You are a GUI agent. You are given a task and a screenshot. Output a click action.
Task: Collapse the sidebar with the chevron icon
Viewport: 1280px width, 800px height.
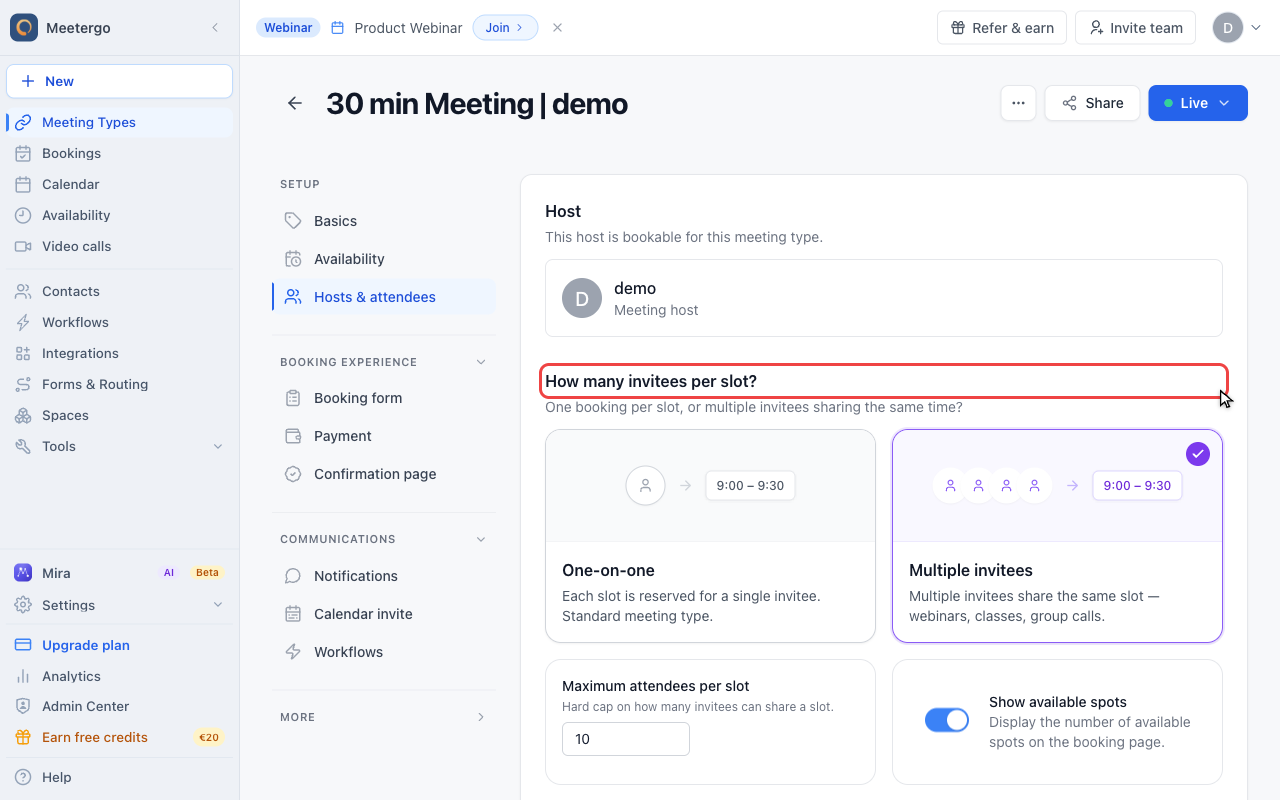pos(215,28)
